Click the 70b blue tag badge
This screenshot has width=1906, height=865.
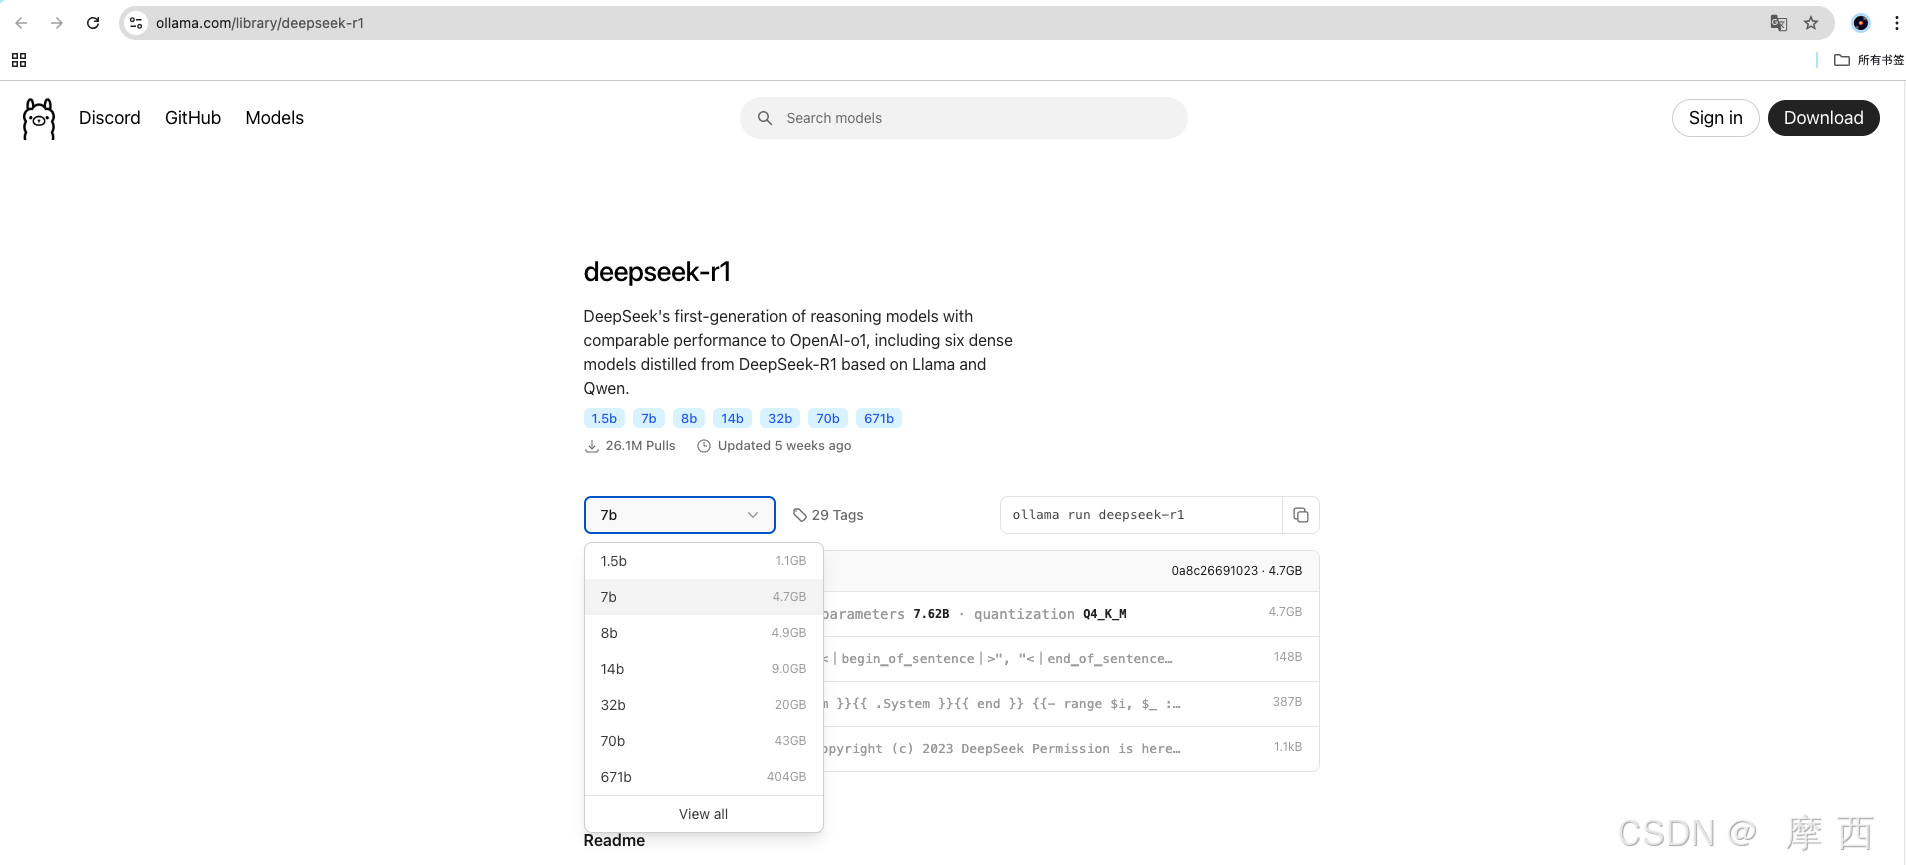coord(828,419)
